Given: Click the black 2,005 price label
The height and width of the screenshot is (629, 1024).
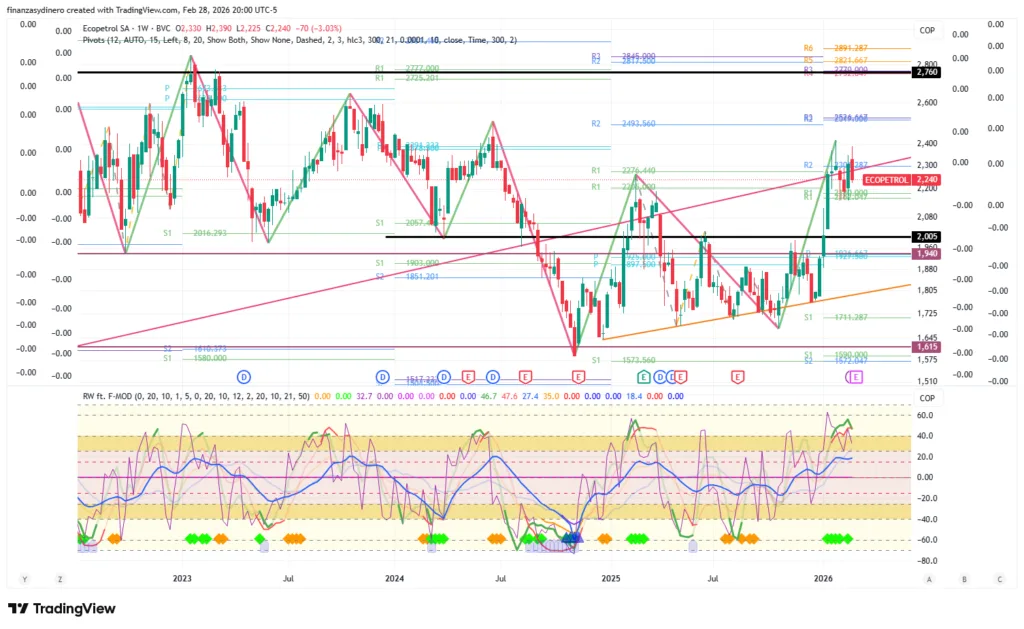Looking at the screenshot, I should click(925, 236).
